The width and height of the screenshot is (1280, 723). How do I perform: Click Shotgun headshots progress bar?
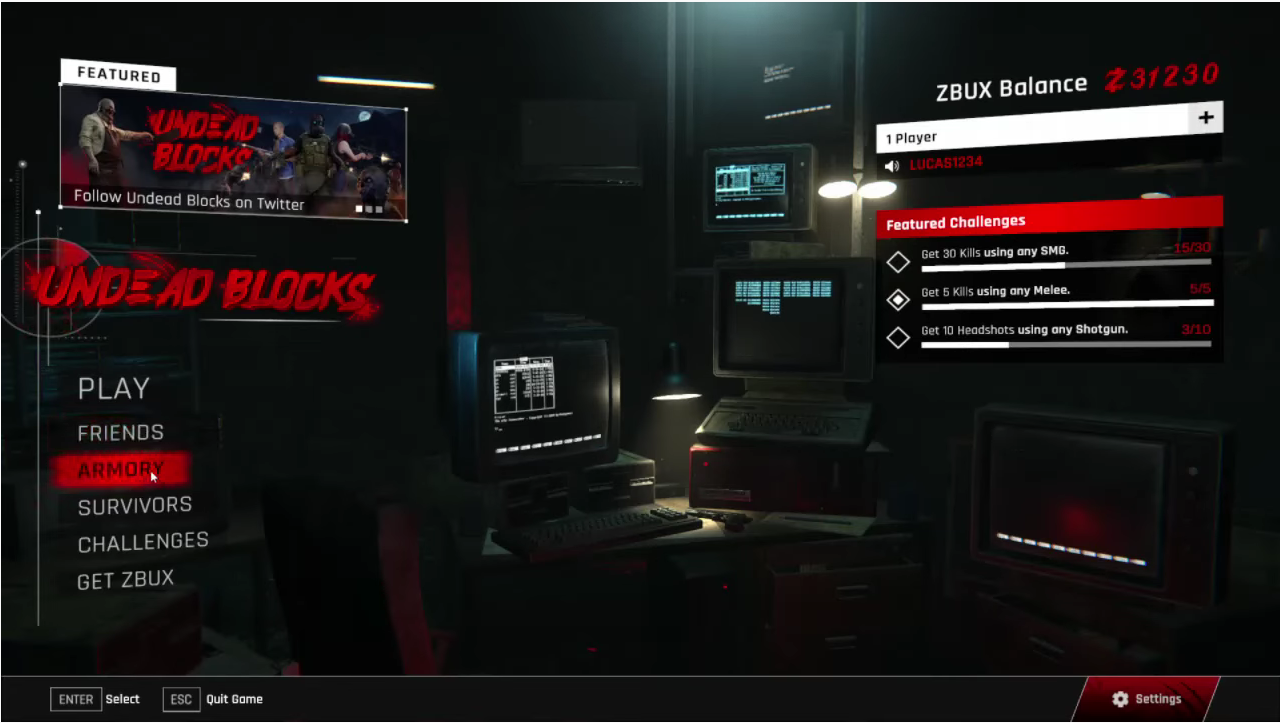pos(1066,344)
